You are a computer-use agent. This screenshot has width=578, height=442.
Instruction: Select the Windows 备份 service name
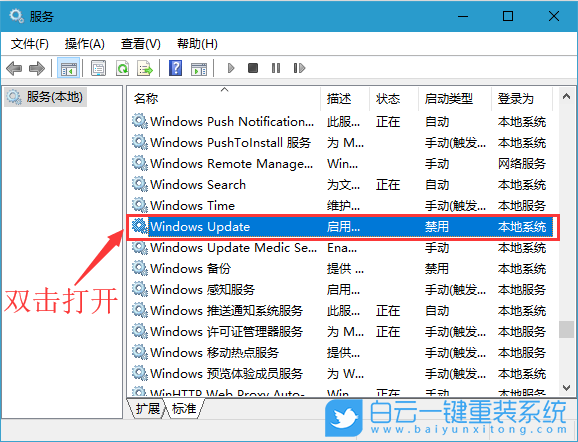(190, 268)
